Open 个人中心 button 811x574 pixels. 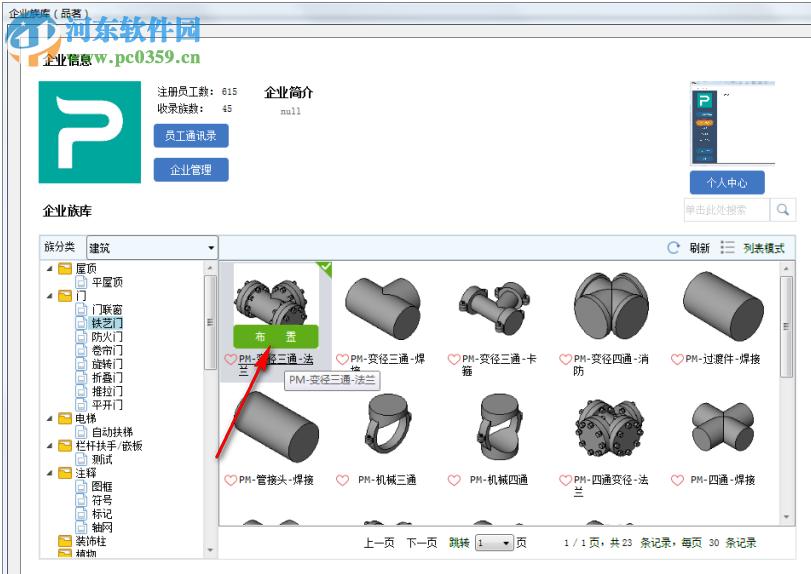727,183
